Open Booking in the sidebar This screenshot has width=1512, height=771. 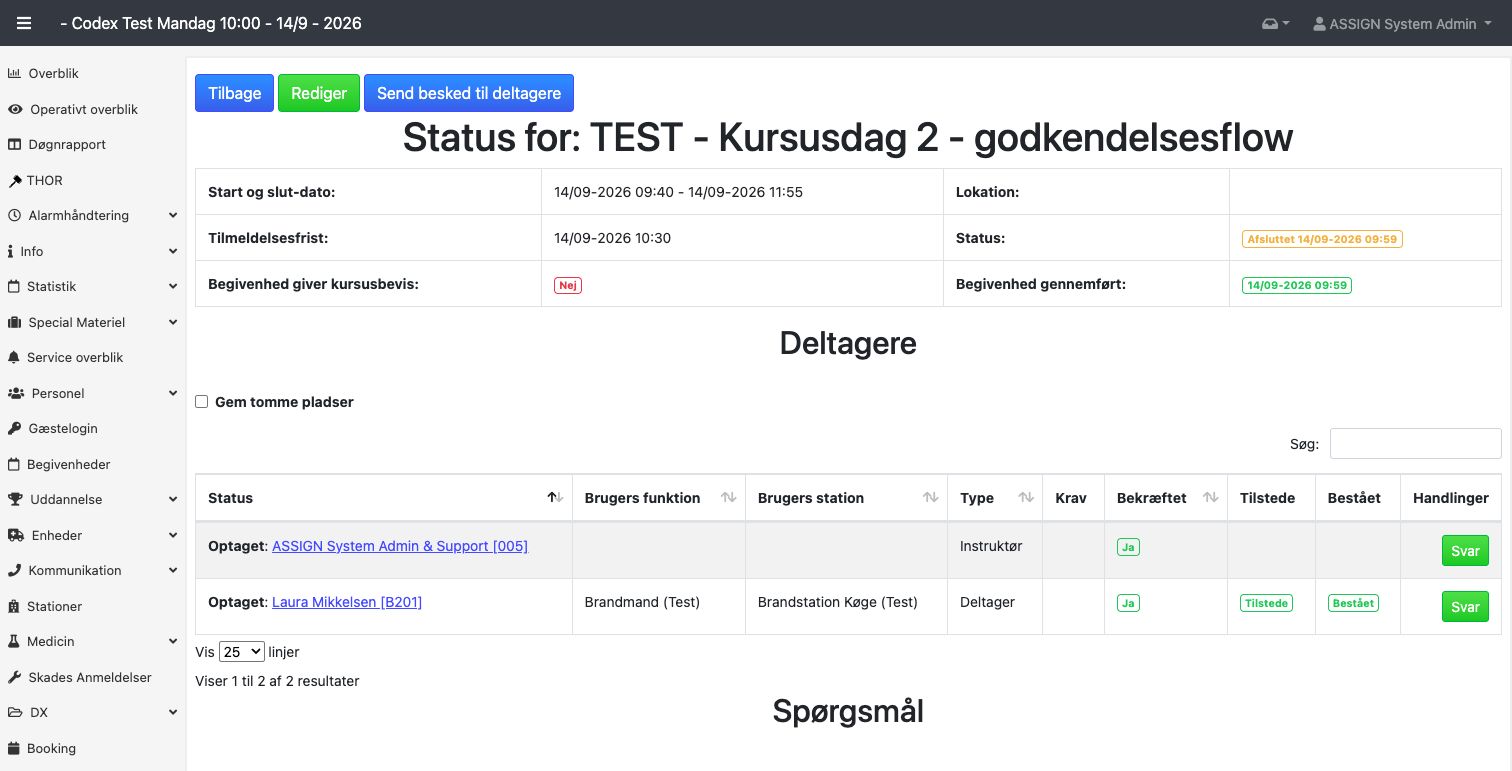pos(51,748)
